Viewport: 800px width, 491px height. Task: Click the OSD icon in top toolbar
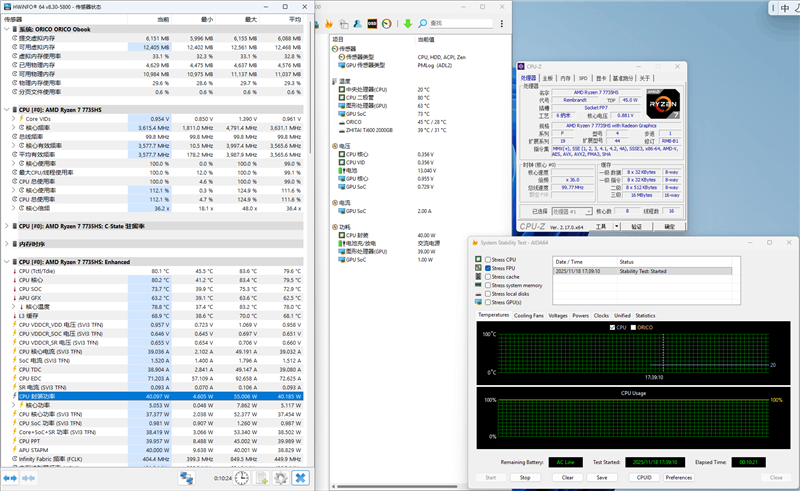click(x=372, y=23)
